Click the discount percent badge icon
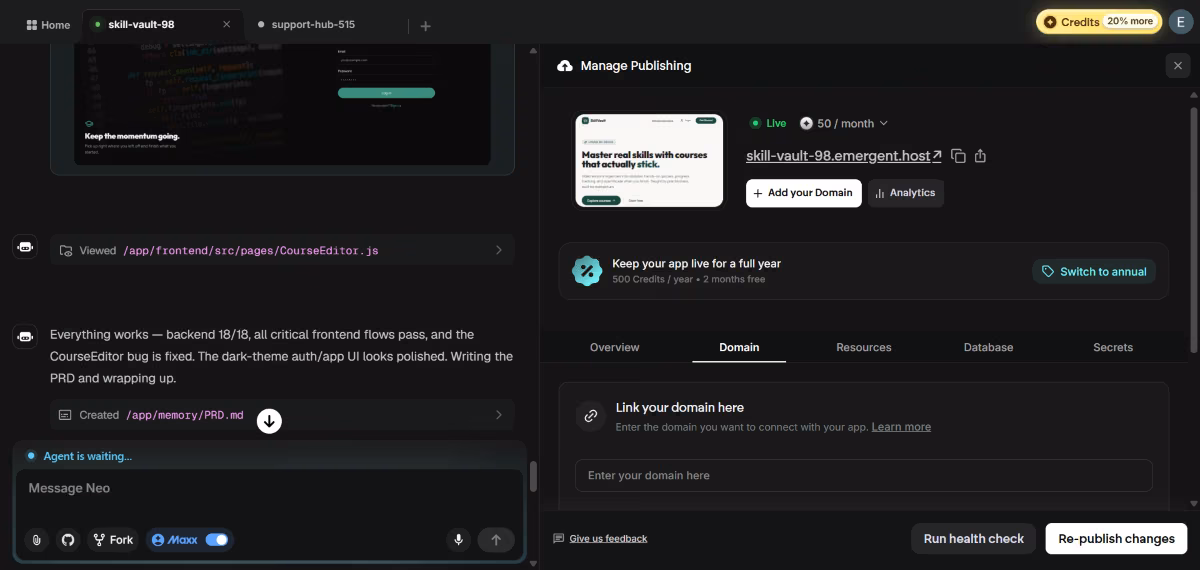1200x570 pixels. (x=587, y=271)
